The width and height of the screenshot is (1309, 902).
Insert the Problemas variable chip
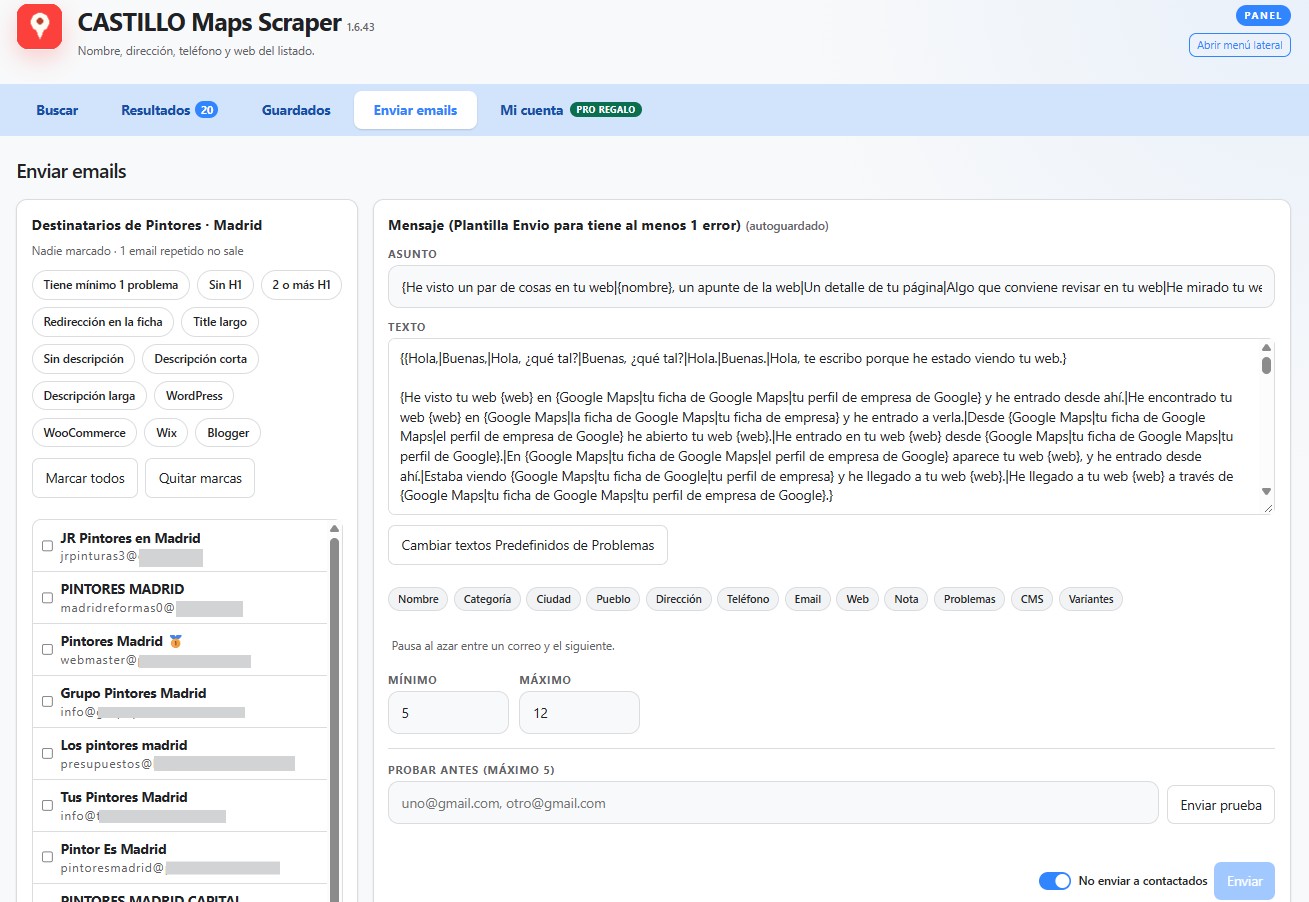tap(970, 599)
